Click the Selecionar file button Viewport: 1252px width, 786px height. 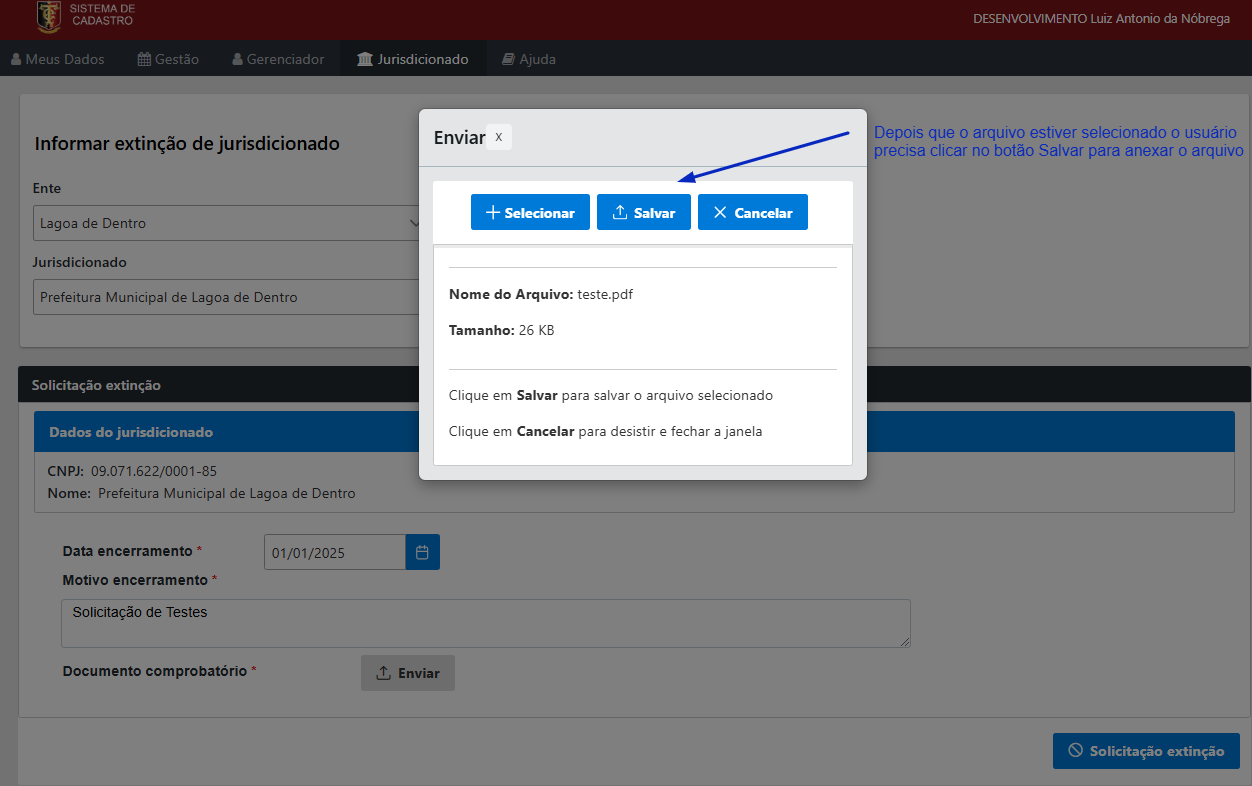(530, 212)
